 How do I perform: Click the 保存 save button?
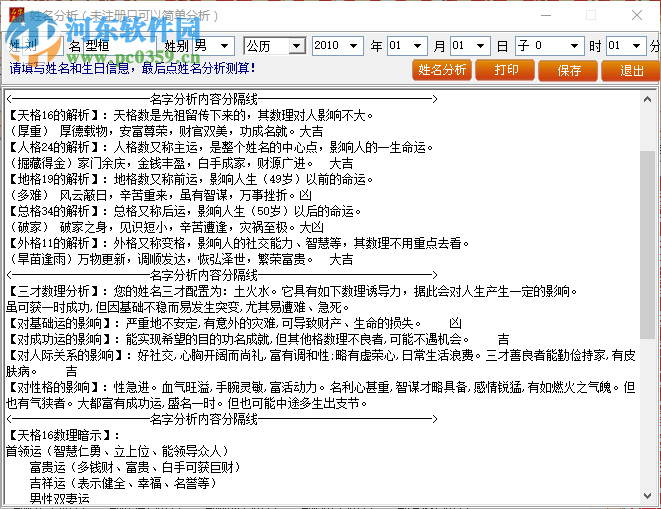(x=568, y=70)
